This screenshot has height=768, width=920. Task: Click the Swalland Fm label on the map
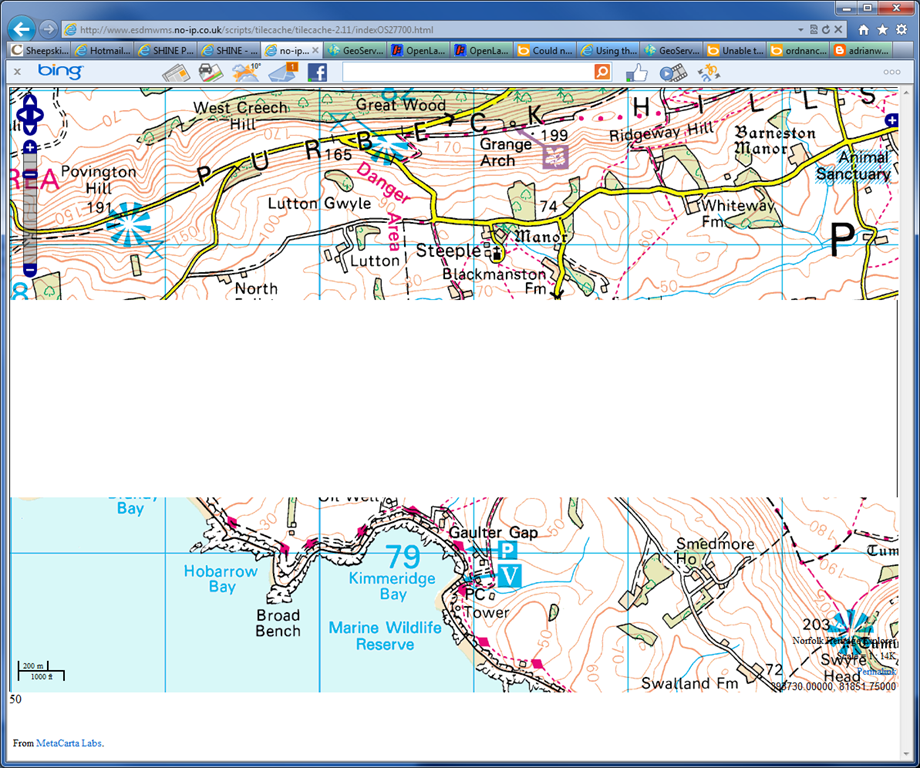[689, 684]
